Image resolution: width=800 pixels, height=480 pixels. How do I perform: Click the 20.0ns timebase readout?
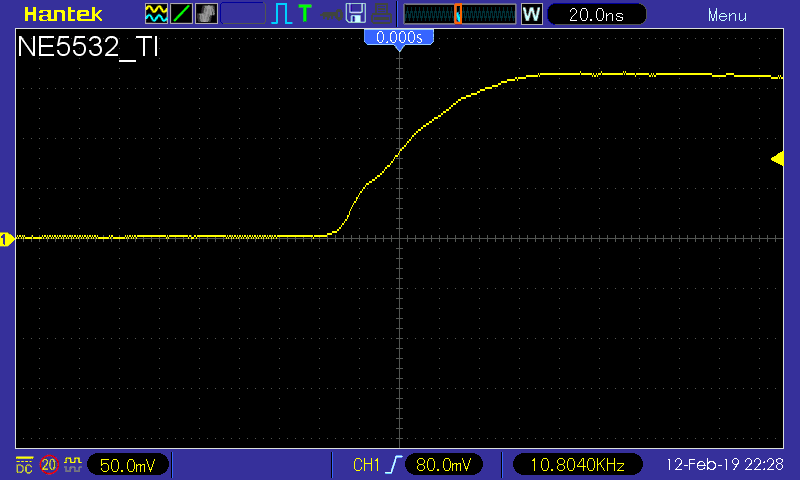pyautogui.click(x=596, y=14)
